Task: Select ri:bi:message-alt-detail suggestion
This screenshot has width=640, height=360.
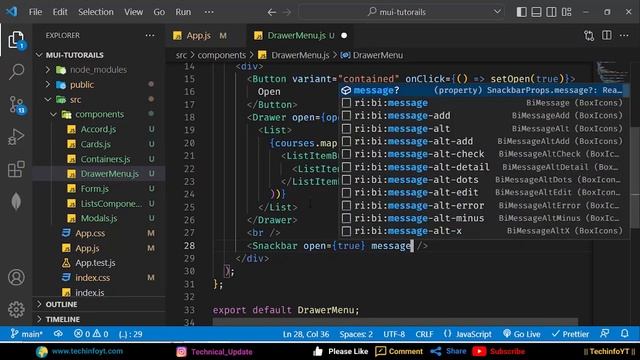Action: coord(484,167)
